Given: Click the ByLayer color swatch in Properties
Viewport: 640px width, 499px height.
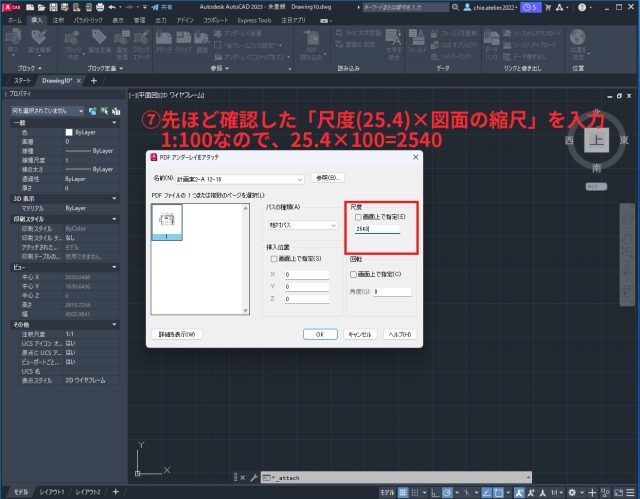Looking at the screenshot, I should tap(66, 131).
